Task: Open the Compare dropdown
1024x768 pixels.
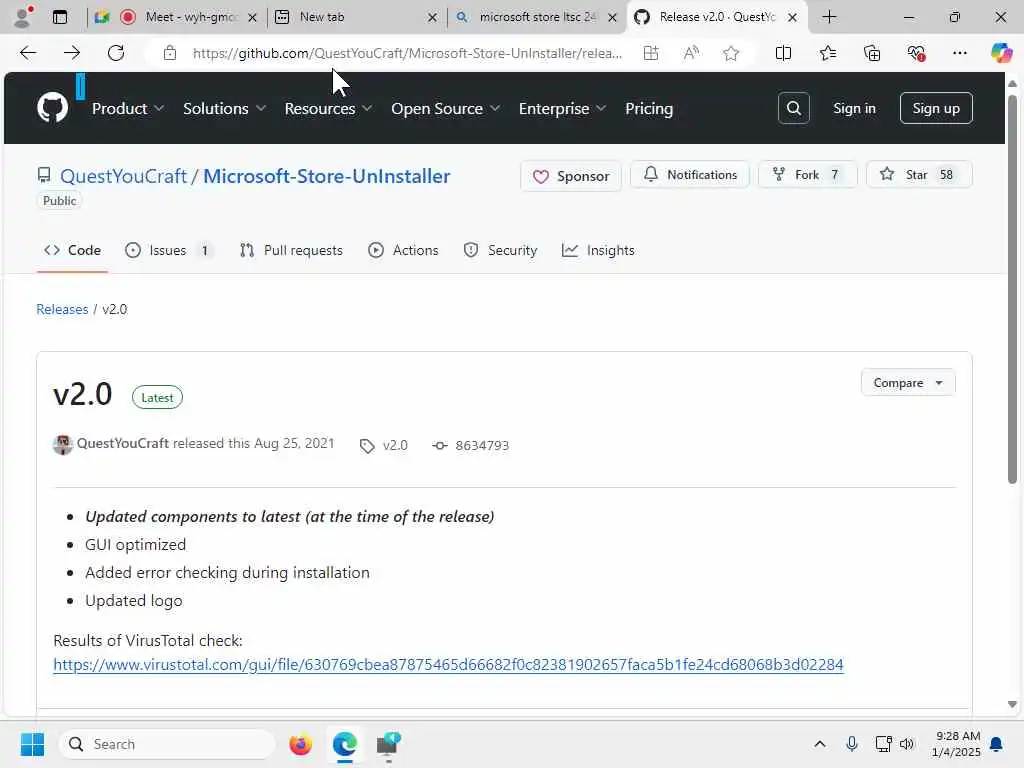Action: [x=908, y=383]
